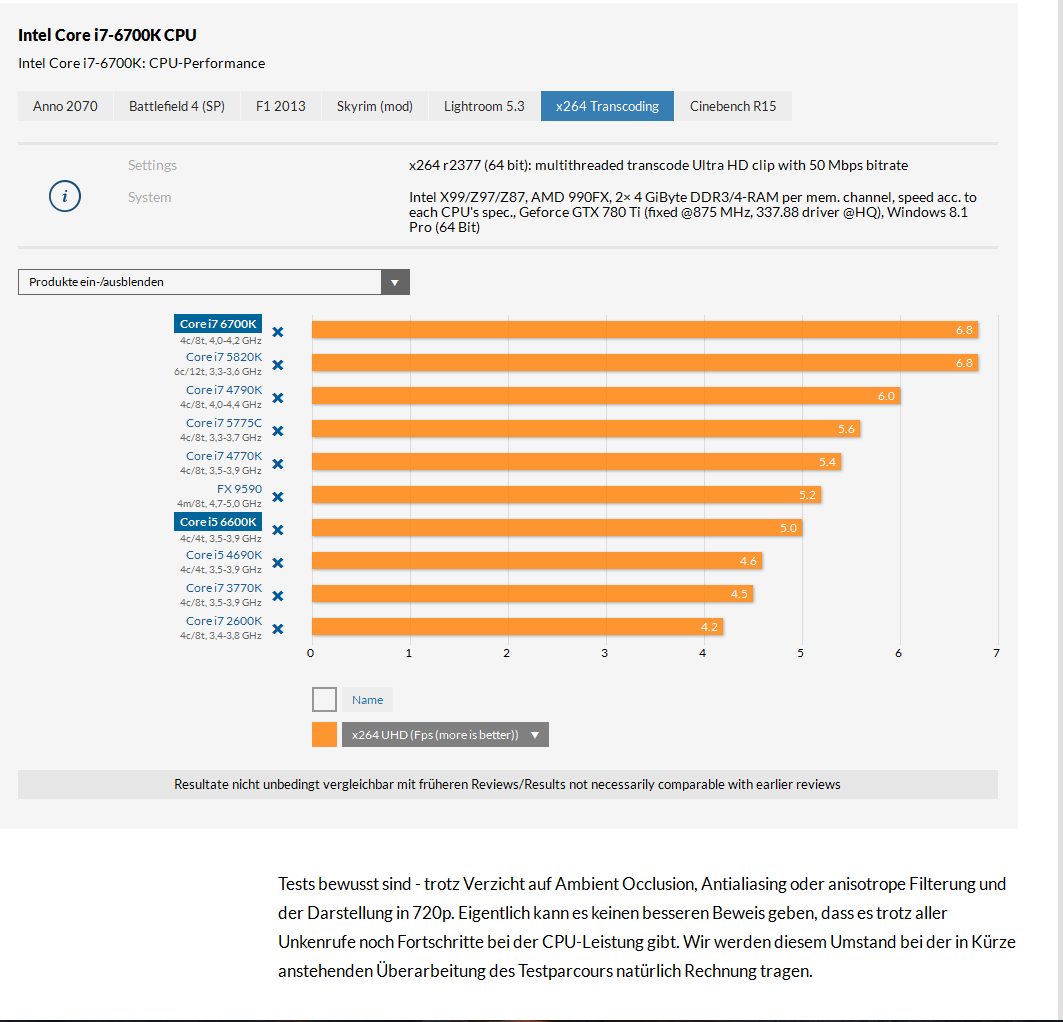Open the Core i7 4770K link

coord(224,456)
